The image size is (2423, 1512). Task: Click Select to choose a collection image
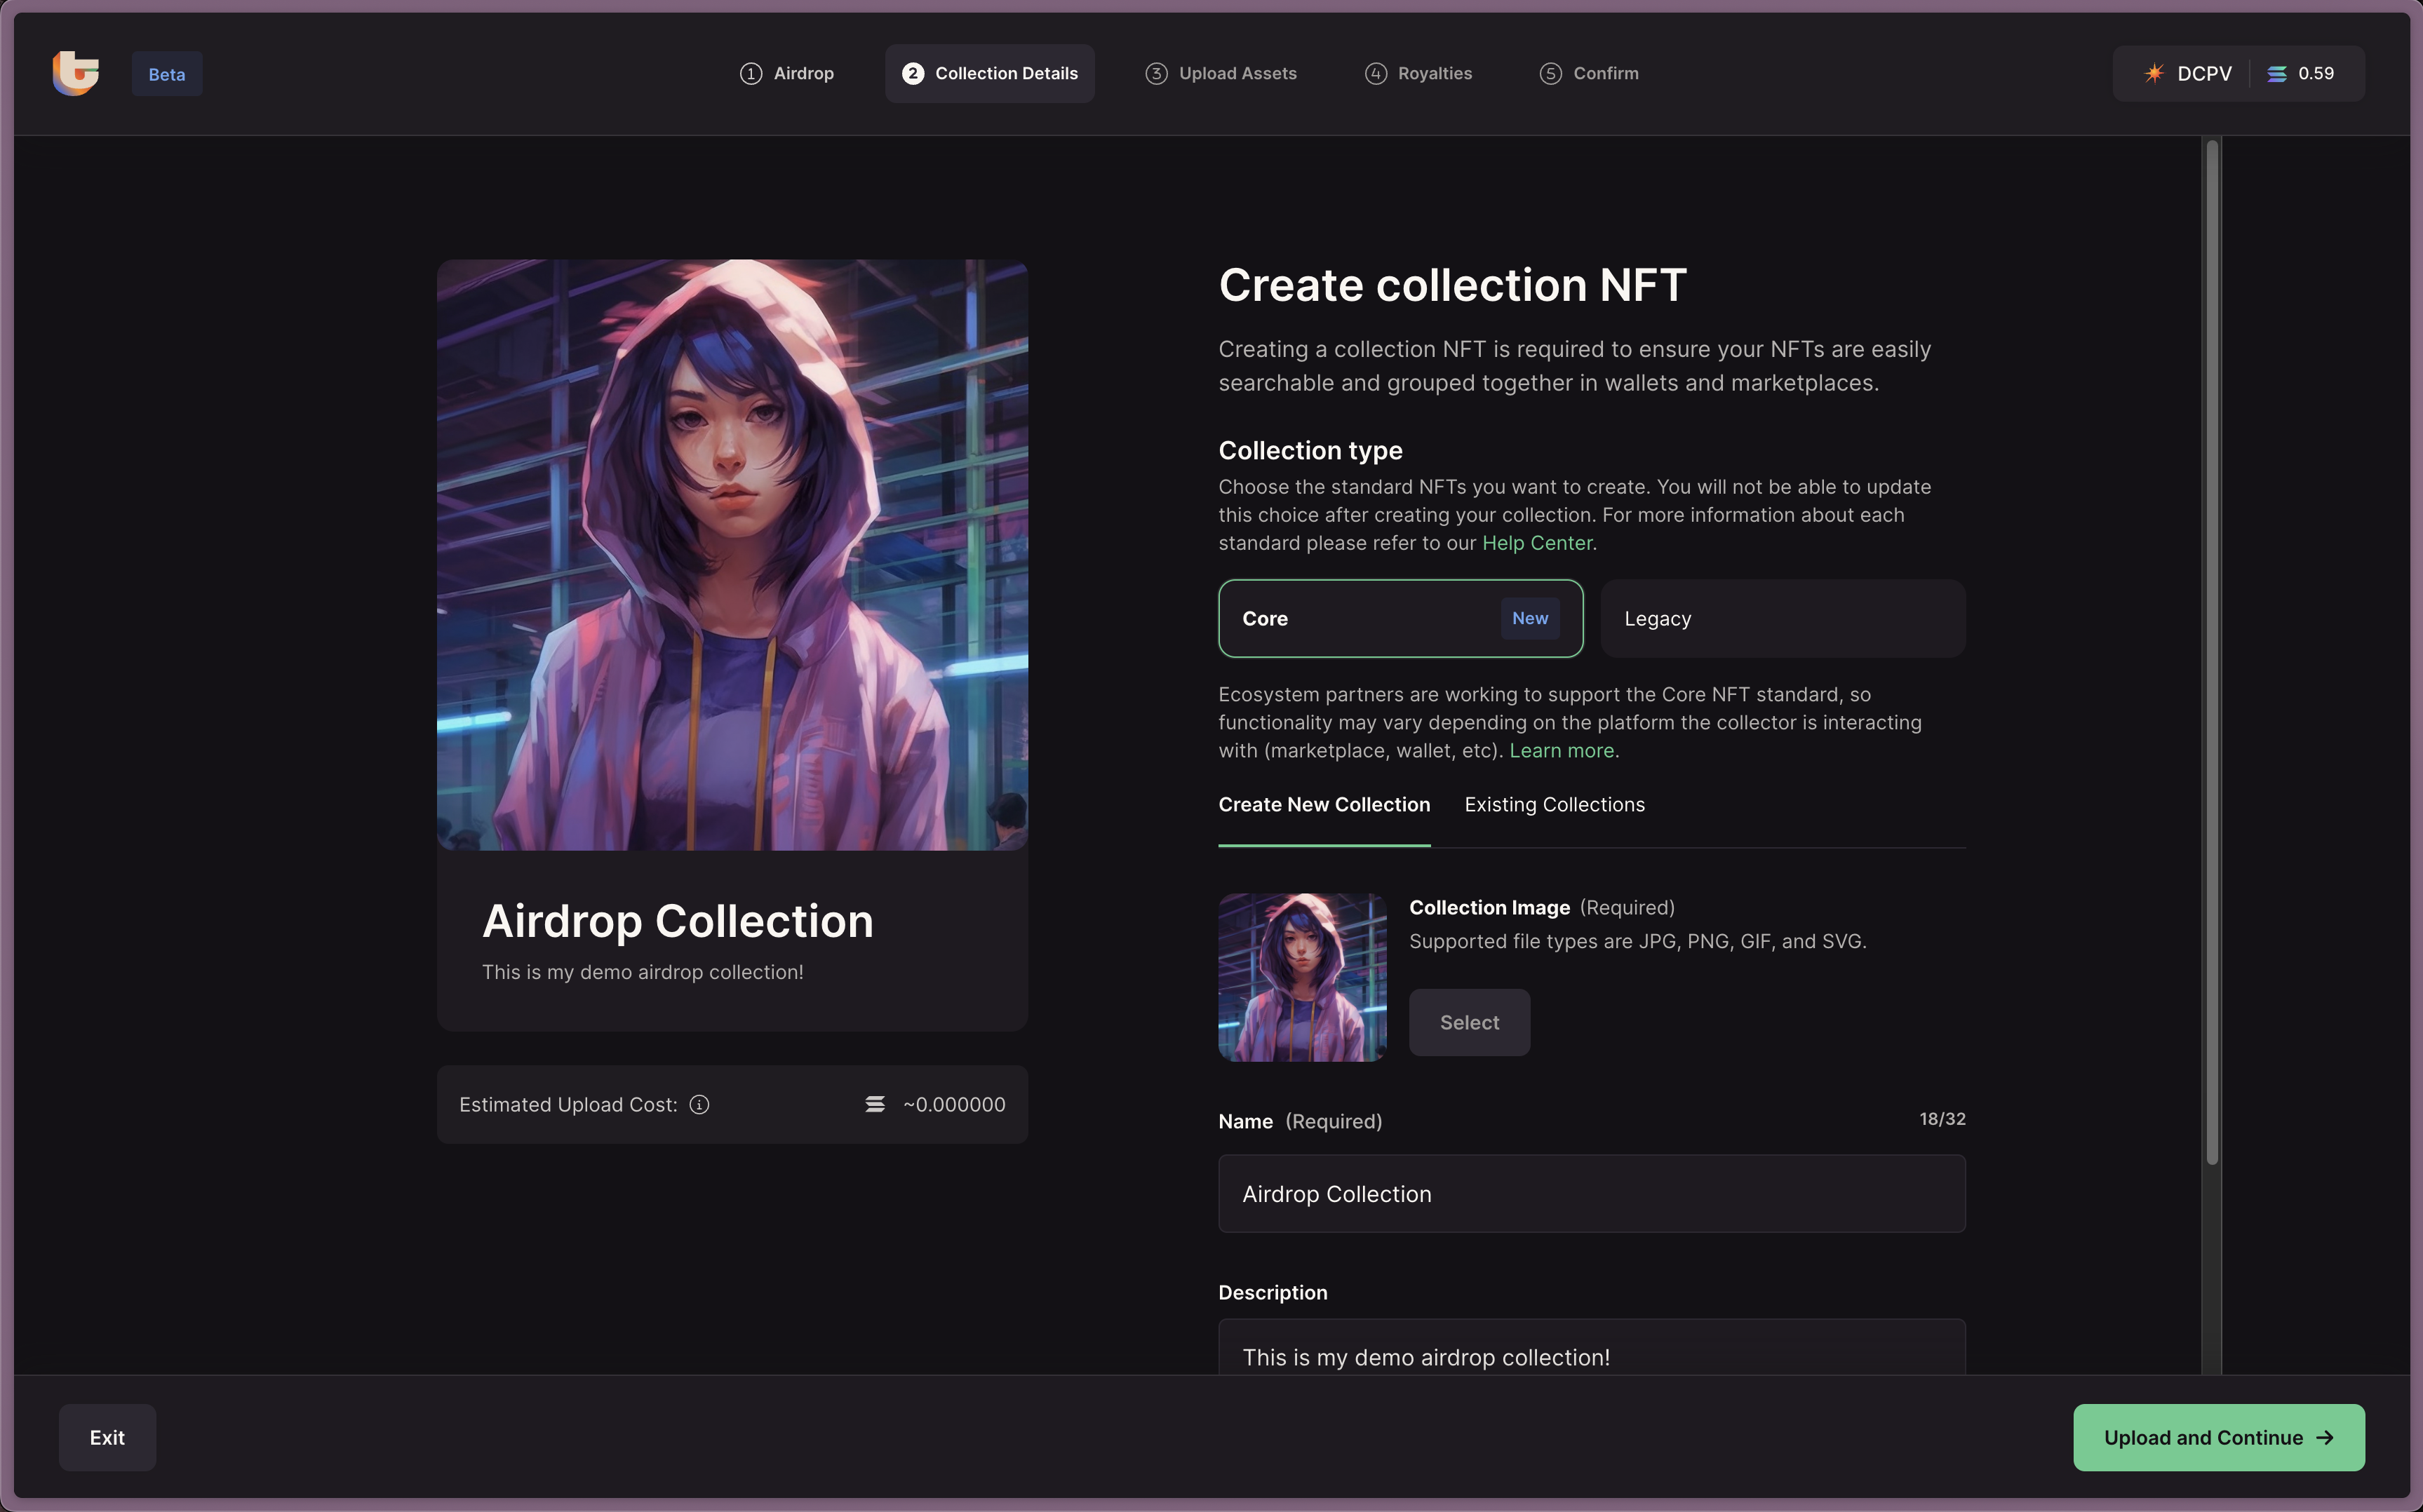pos(1468,1022)
